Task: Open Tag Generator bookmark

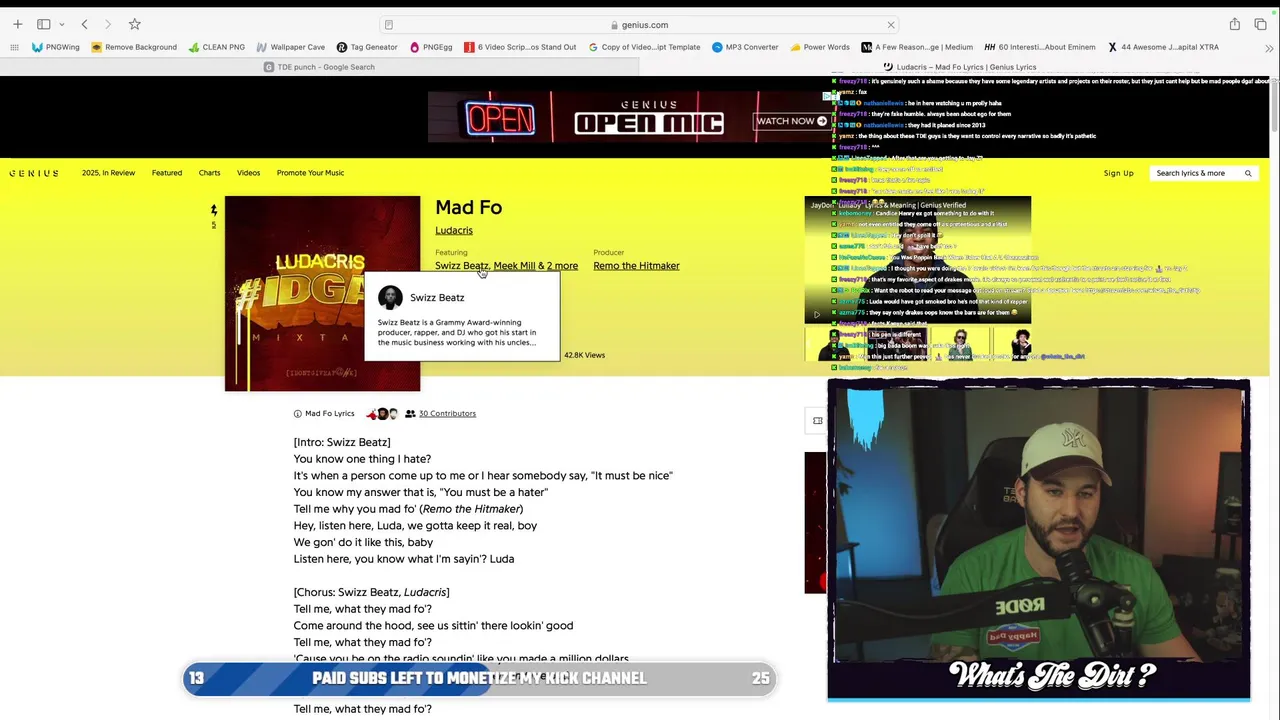Action: point(367,47)
